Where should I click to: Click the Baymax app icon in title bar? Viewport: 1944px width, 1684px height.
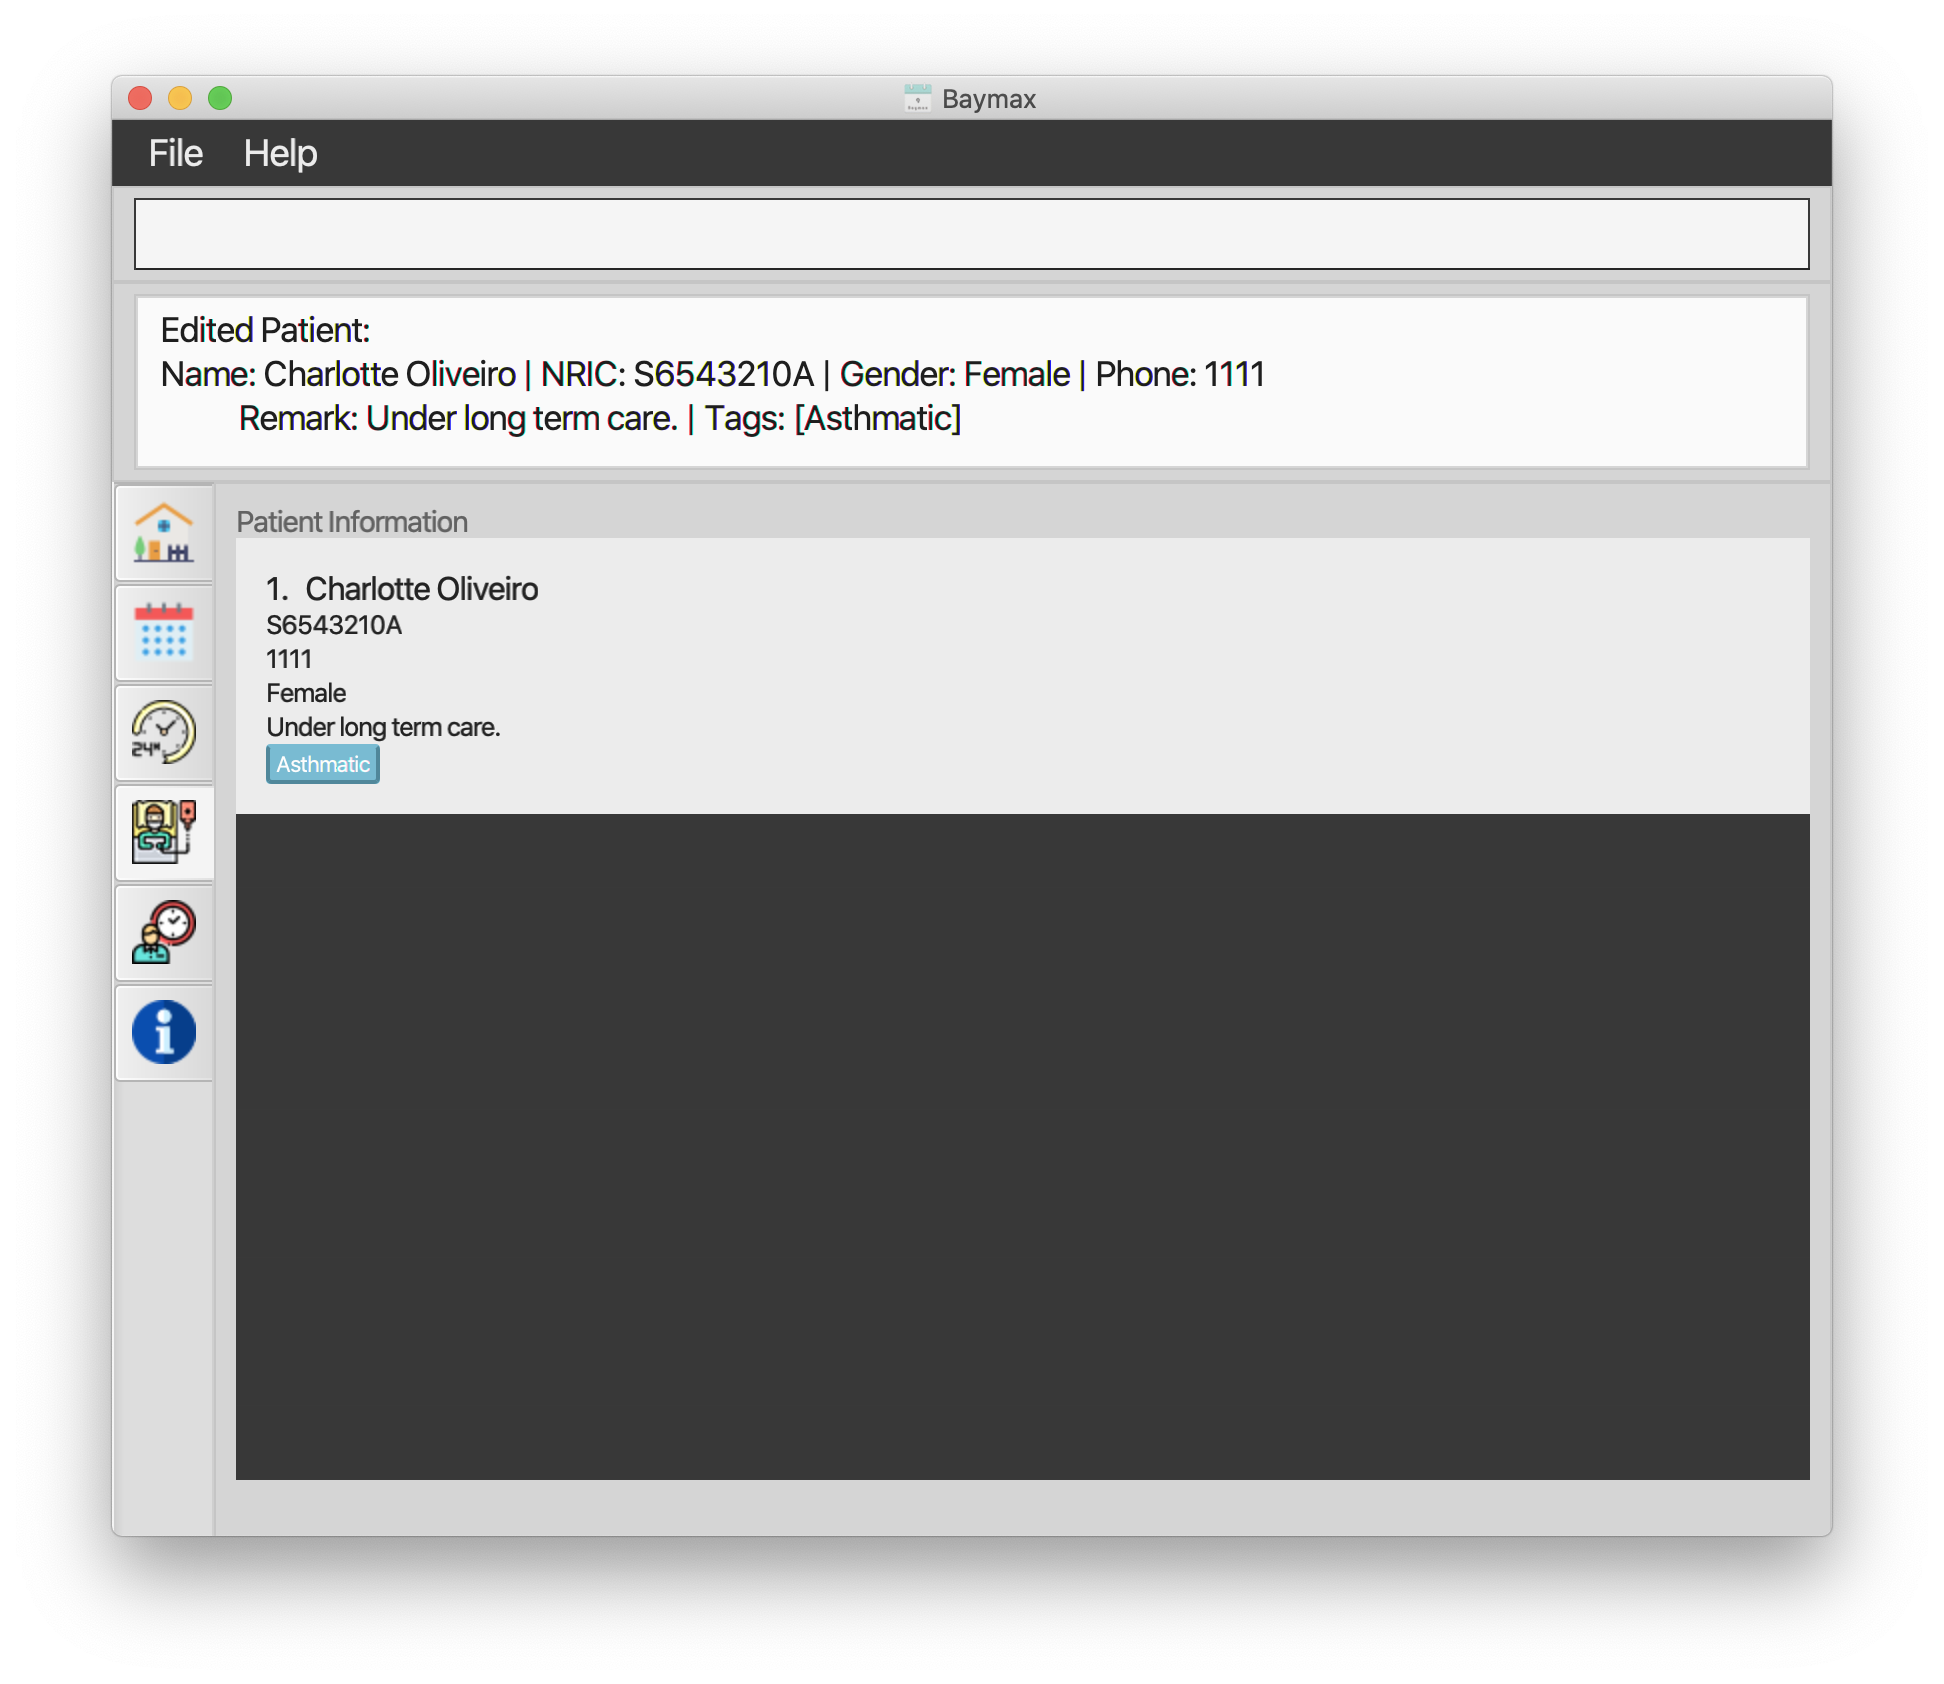917,98
